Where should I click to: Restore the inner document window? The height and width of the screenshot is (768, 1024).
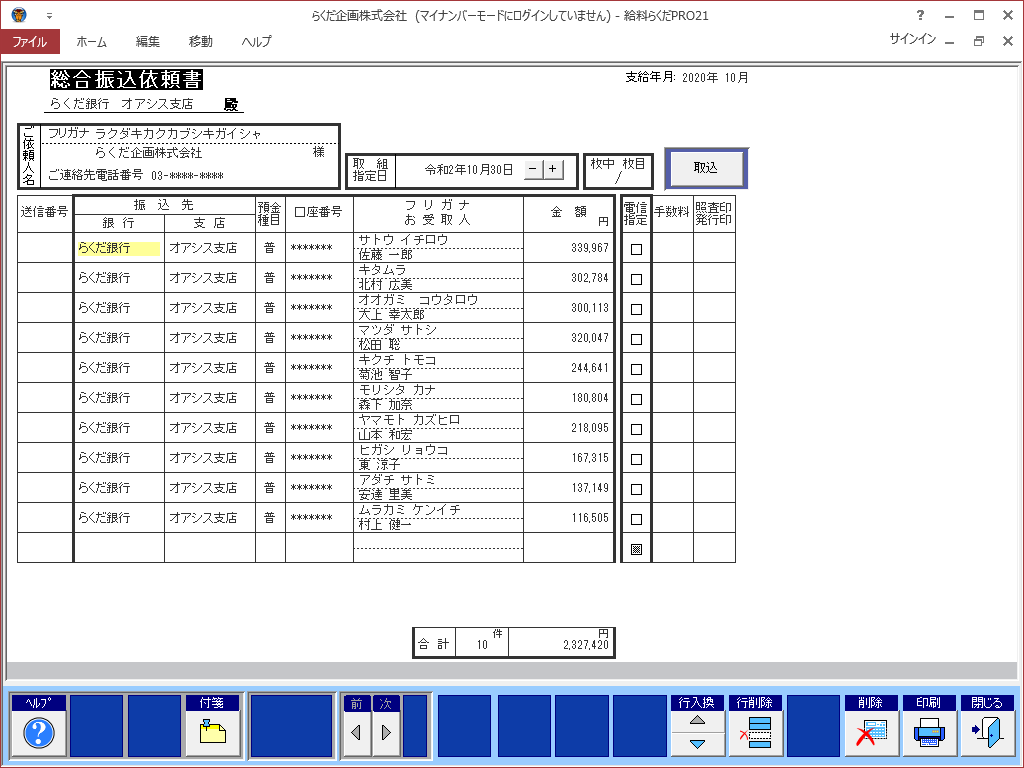(978, 41)
